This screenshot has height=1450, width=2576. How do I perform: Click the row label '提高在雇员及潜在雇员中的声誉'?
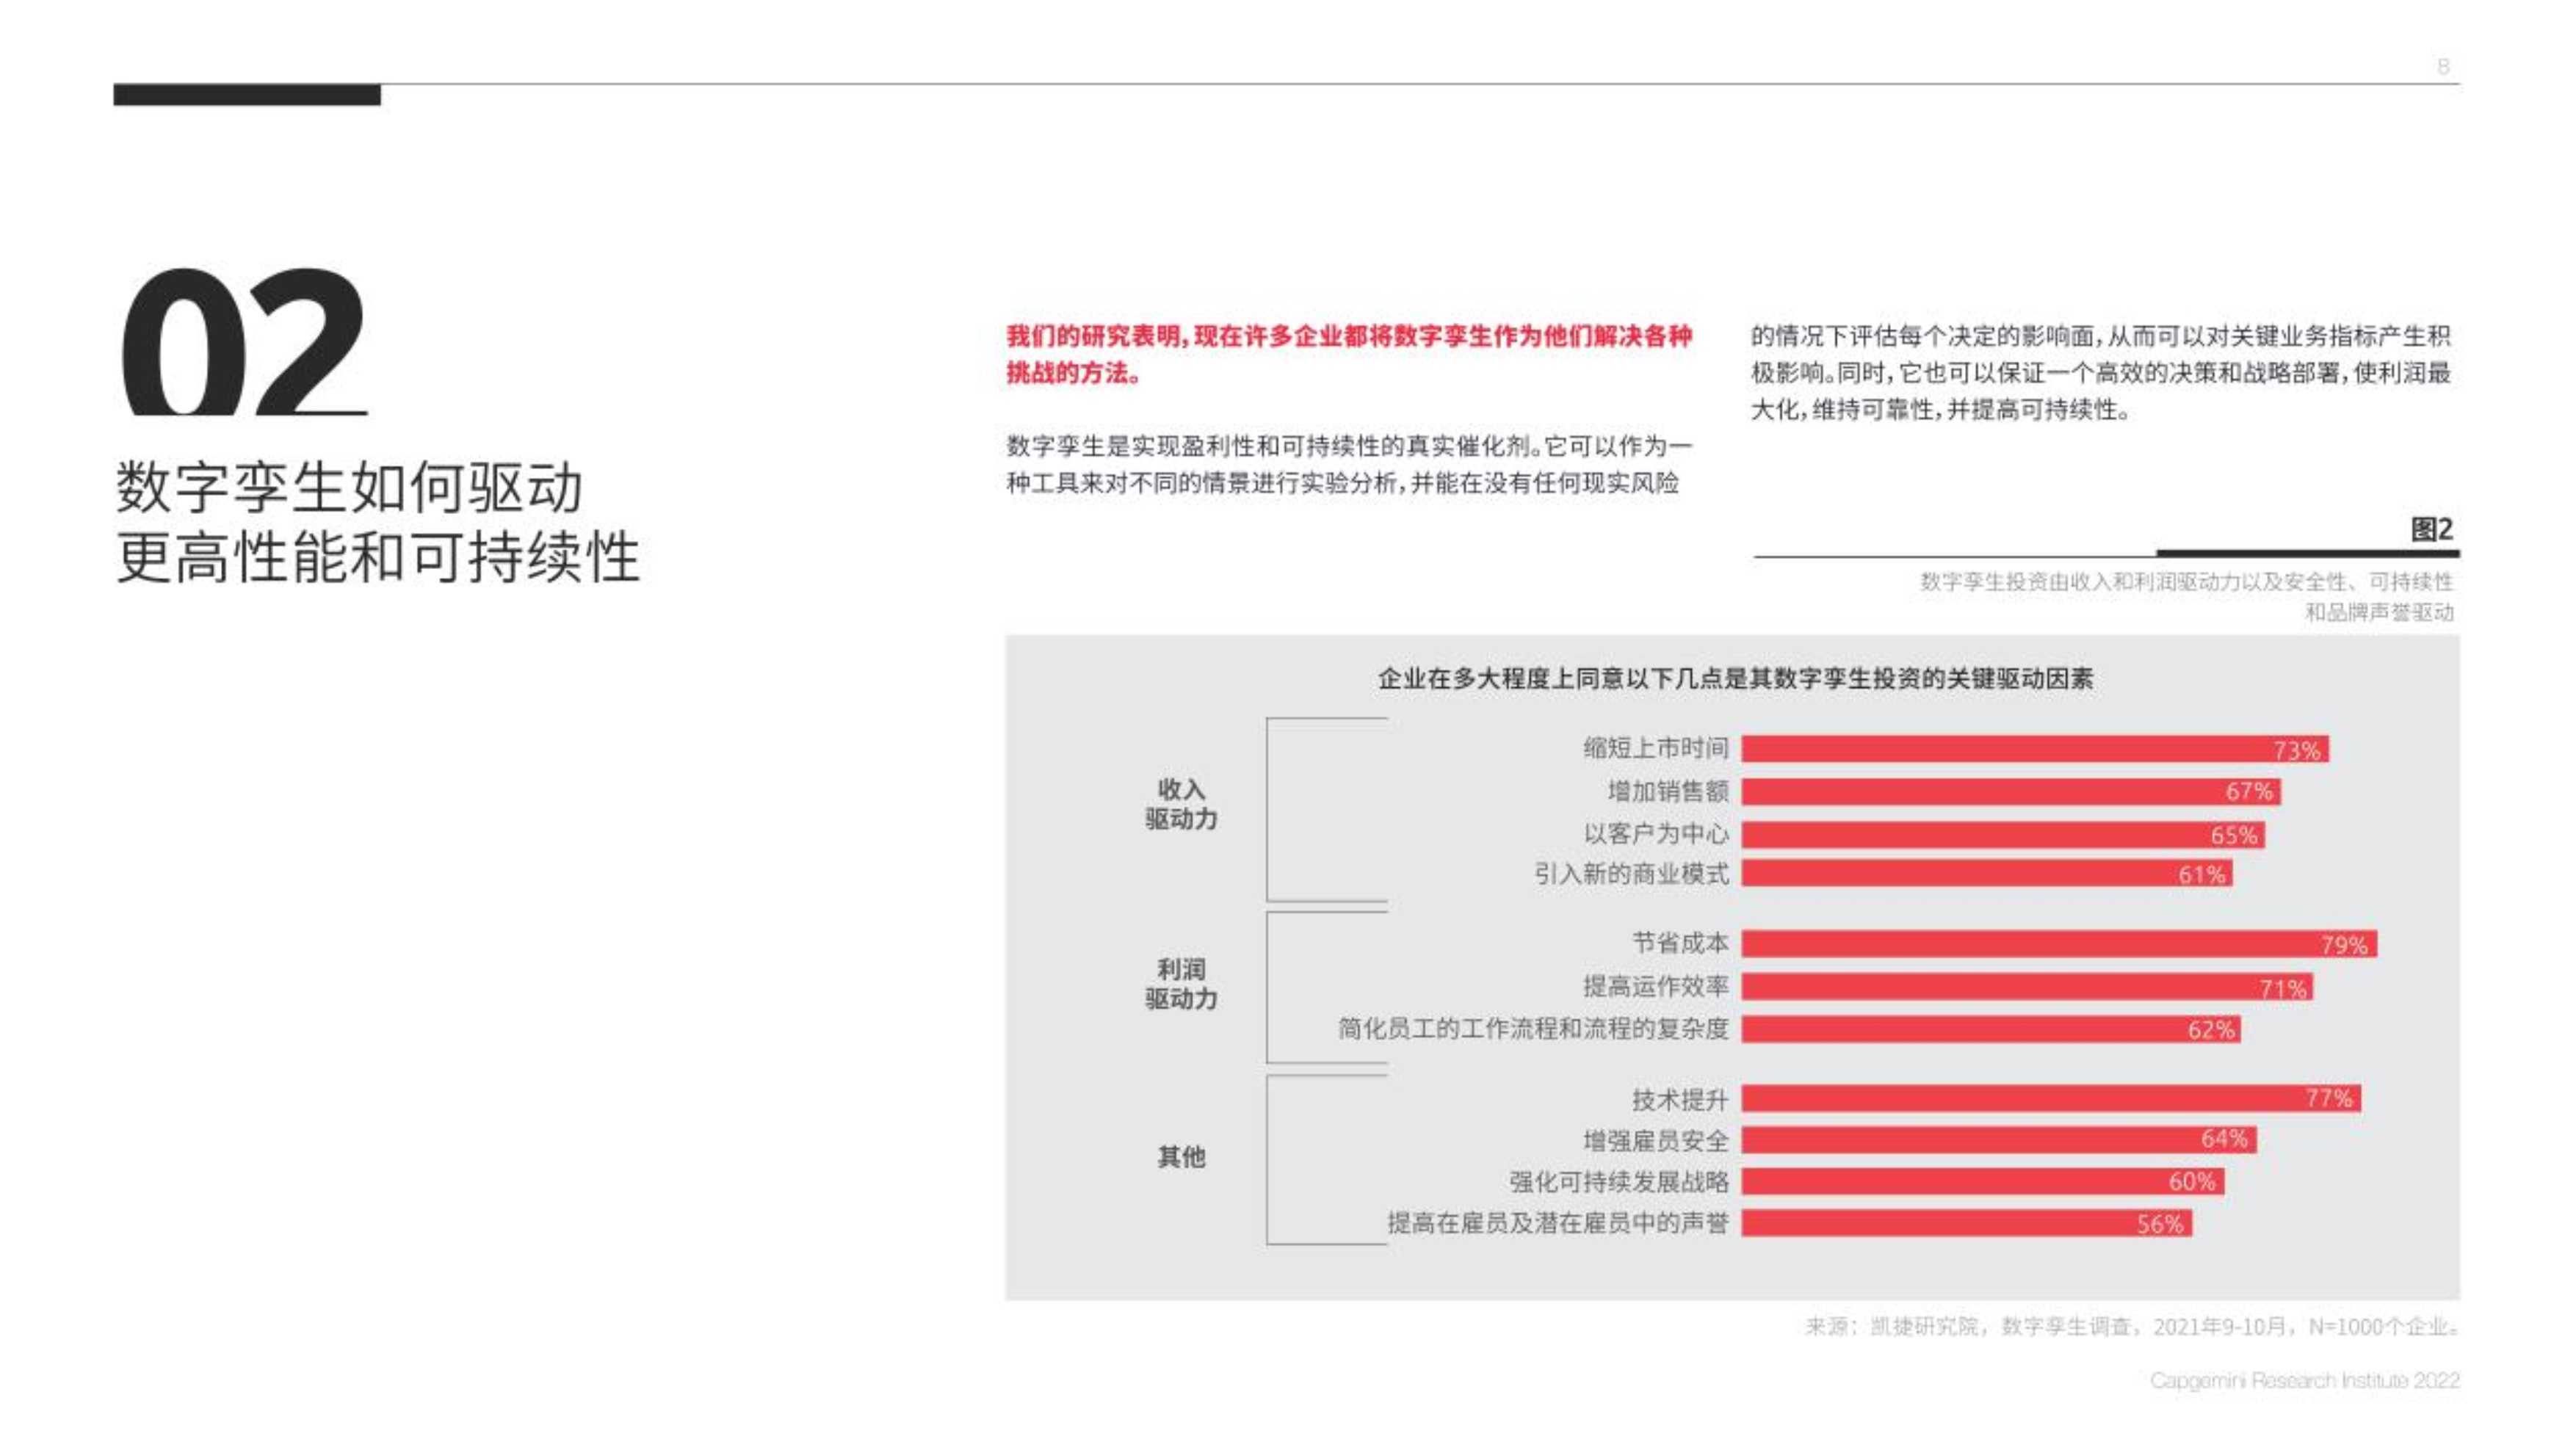pyautogui.click(x=1558, y=1223)
